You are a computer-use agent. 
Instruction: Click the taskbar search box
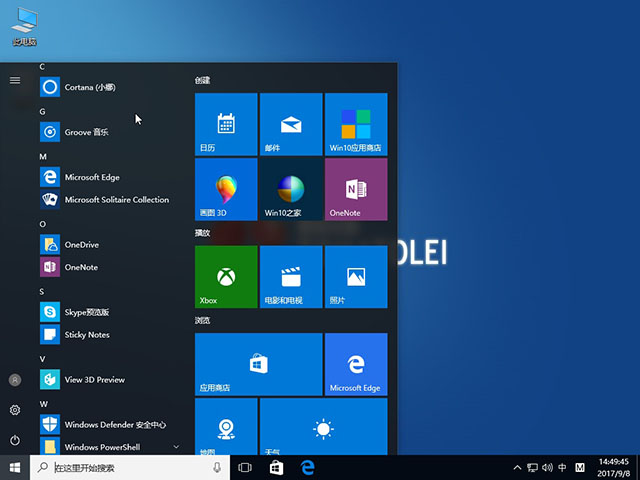(130, 467)
